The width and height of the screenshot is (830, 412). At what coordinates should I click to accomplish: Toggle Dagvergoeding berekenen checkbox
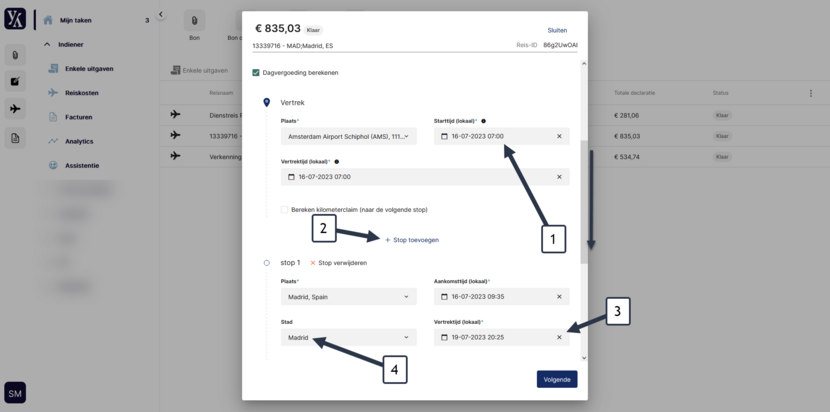coord(256,73)
